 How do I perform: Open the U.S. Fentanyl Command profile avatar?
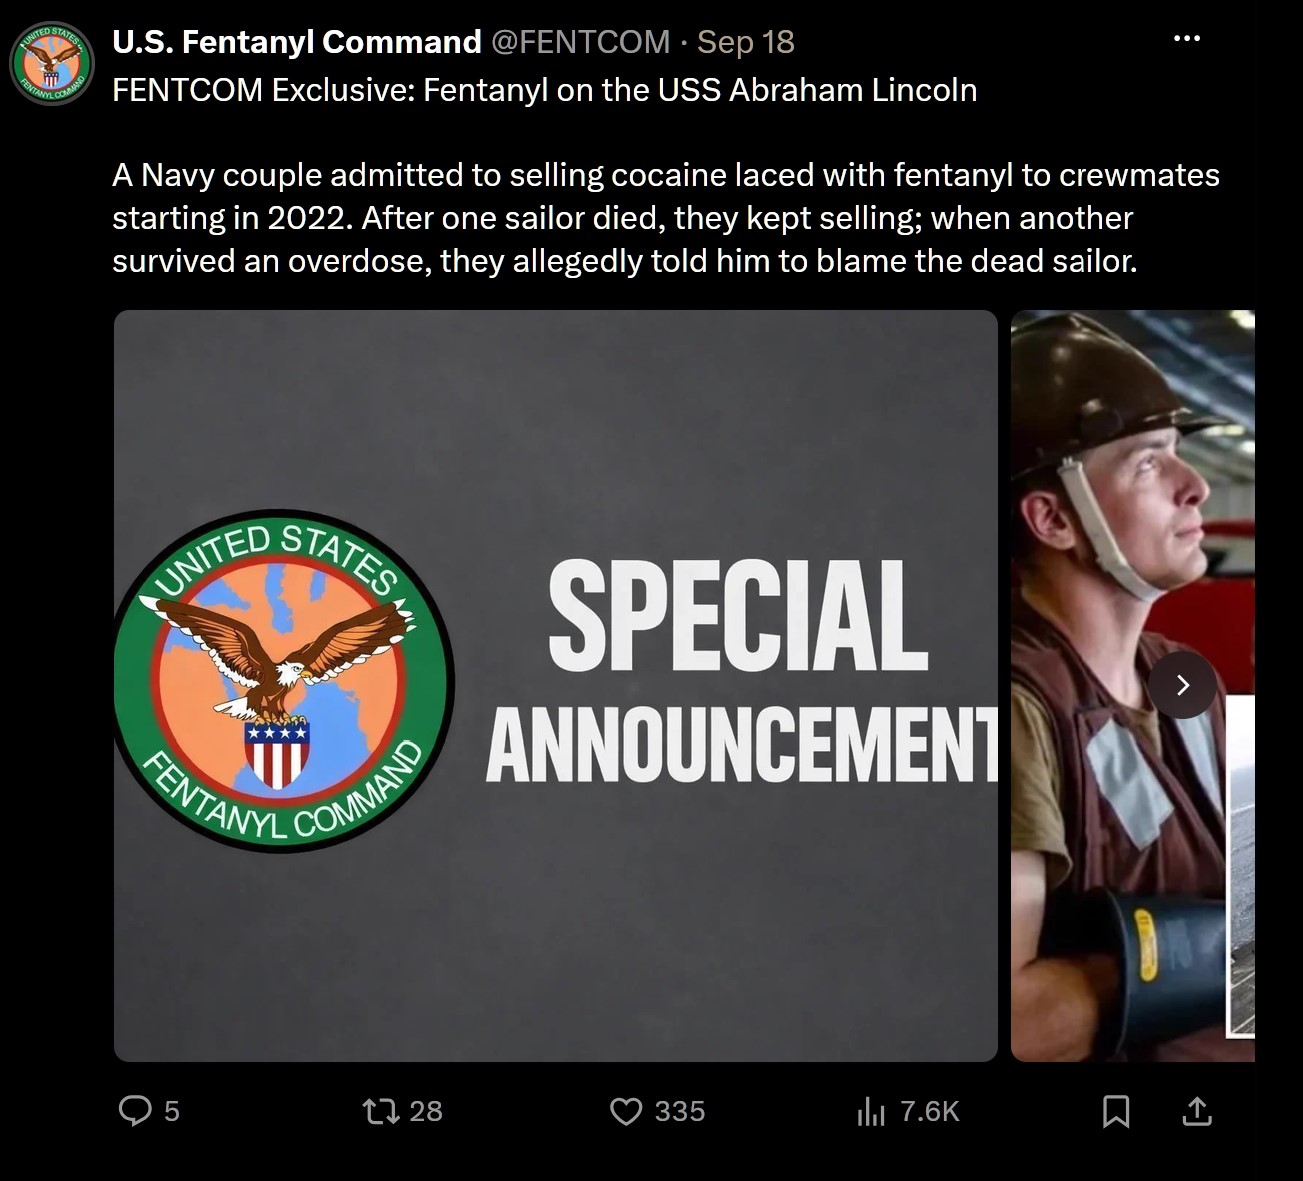51,63
